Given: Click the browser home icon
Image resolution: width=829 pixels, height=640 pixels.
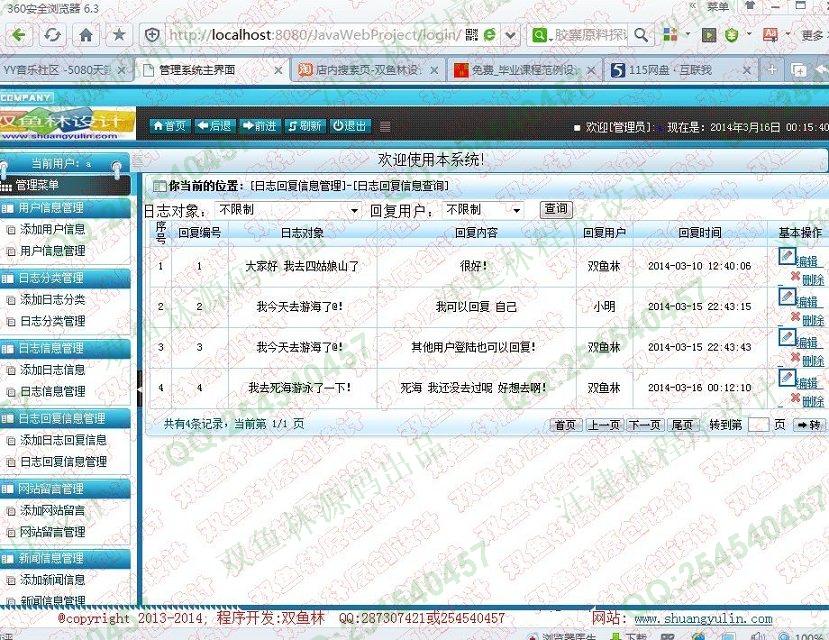Looking at the screenshot, I should pos(86,35).
